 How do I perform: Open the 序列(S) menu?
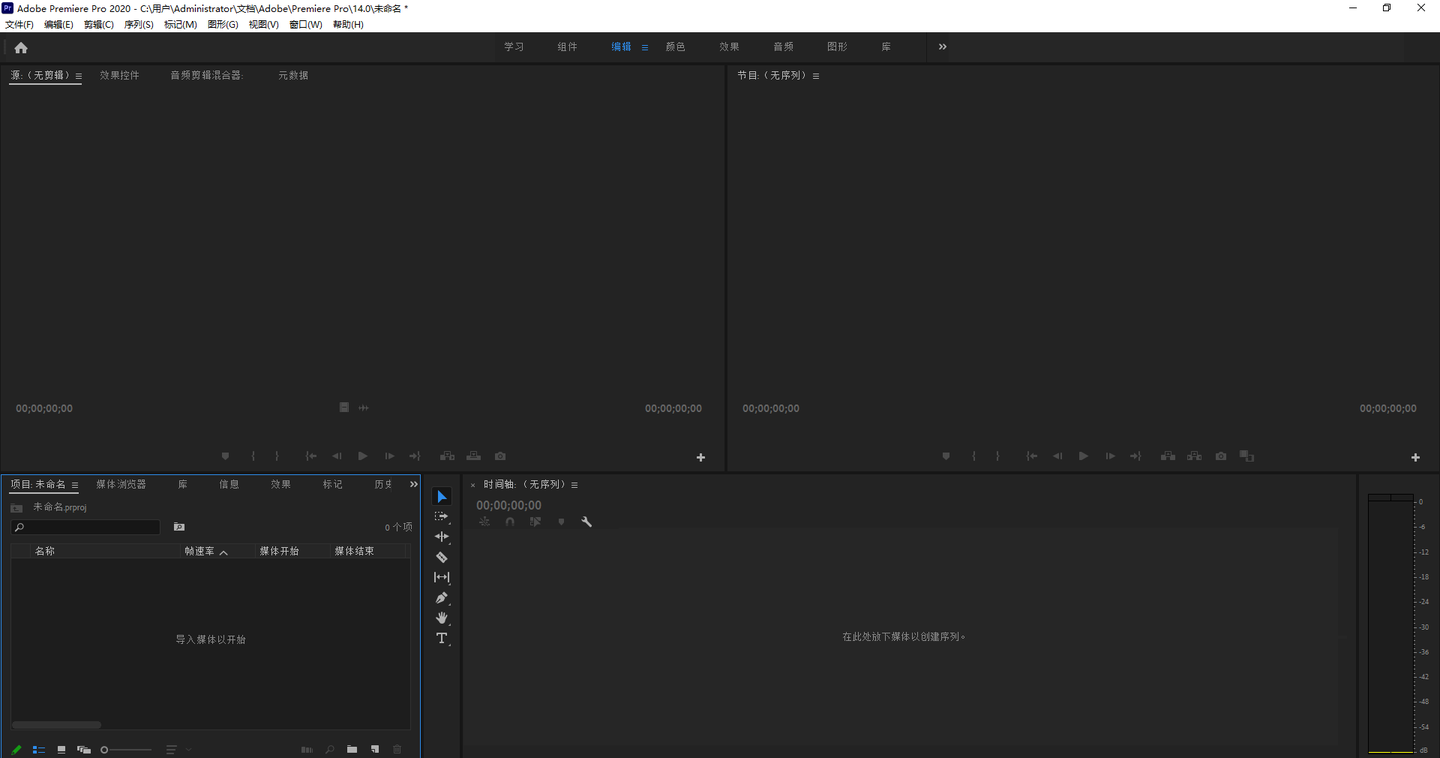click(138, 24)
